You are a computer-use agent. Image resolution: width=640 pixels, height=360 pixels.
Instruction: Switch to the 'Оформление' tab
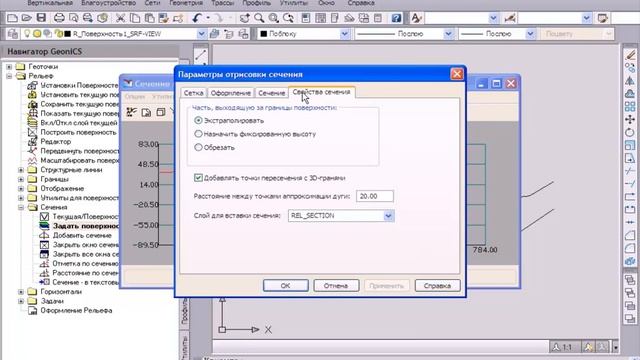pyautogui.click(x=231, y=93)
